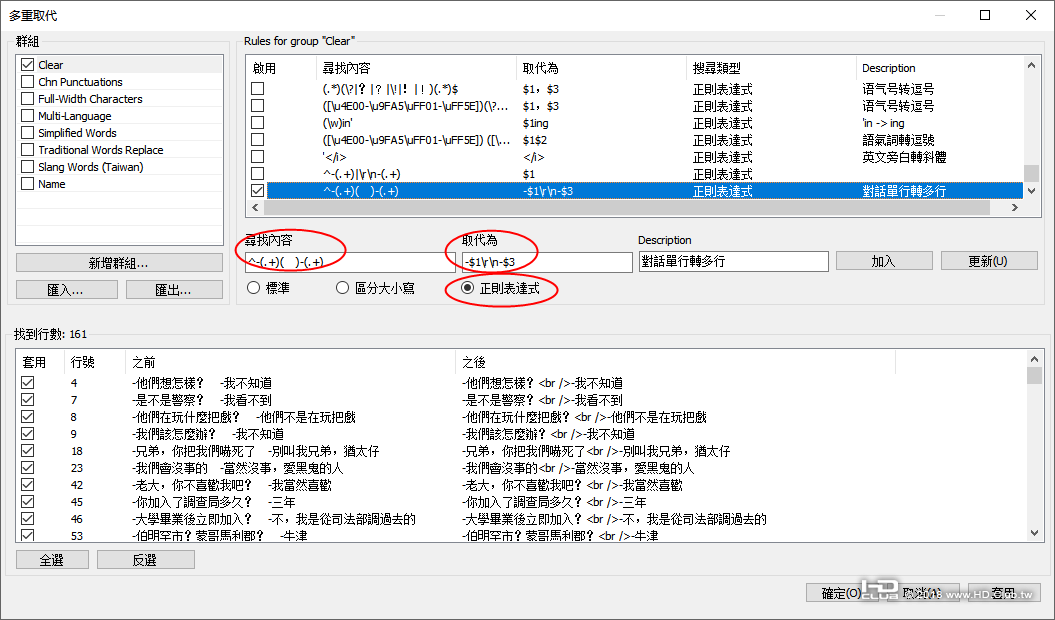Click rules list scroll down arrow

1031,191
